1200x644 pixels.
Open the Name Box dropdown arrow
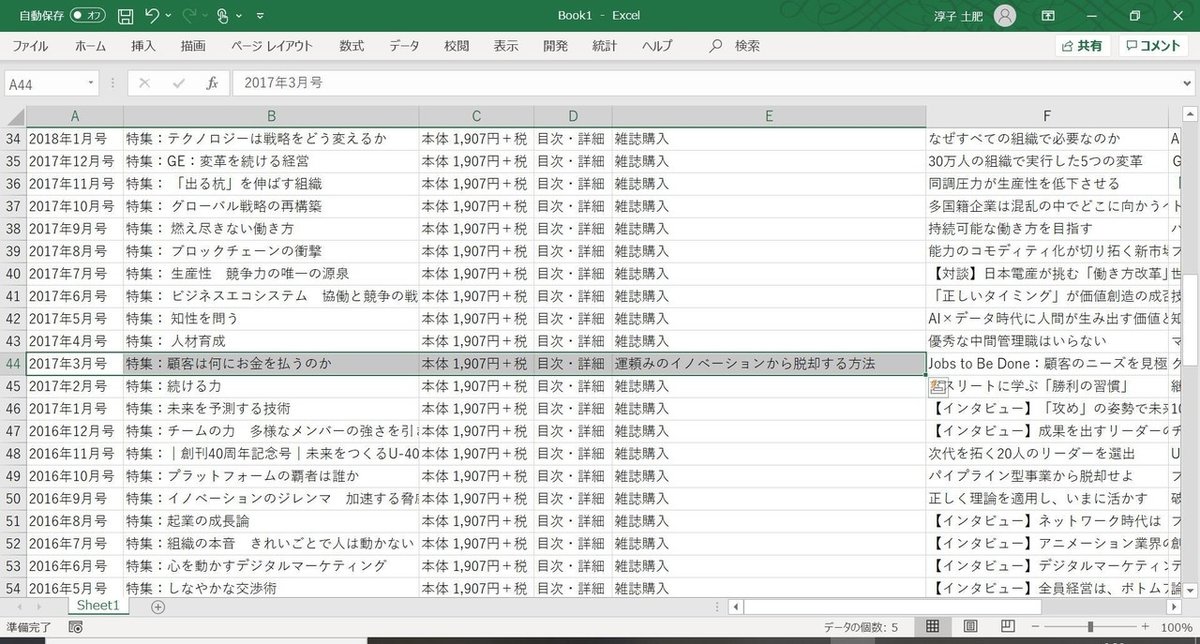click(91, 84)
